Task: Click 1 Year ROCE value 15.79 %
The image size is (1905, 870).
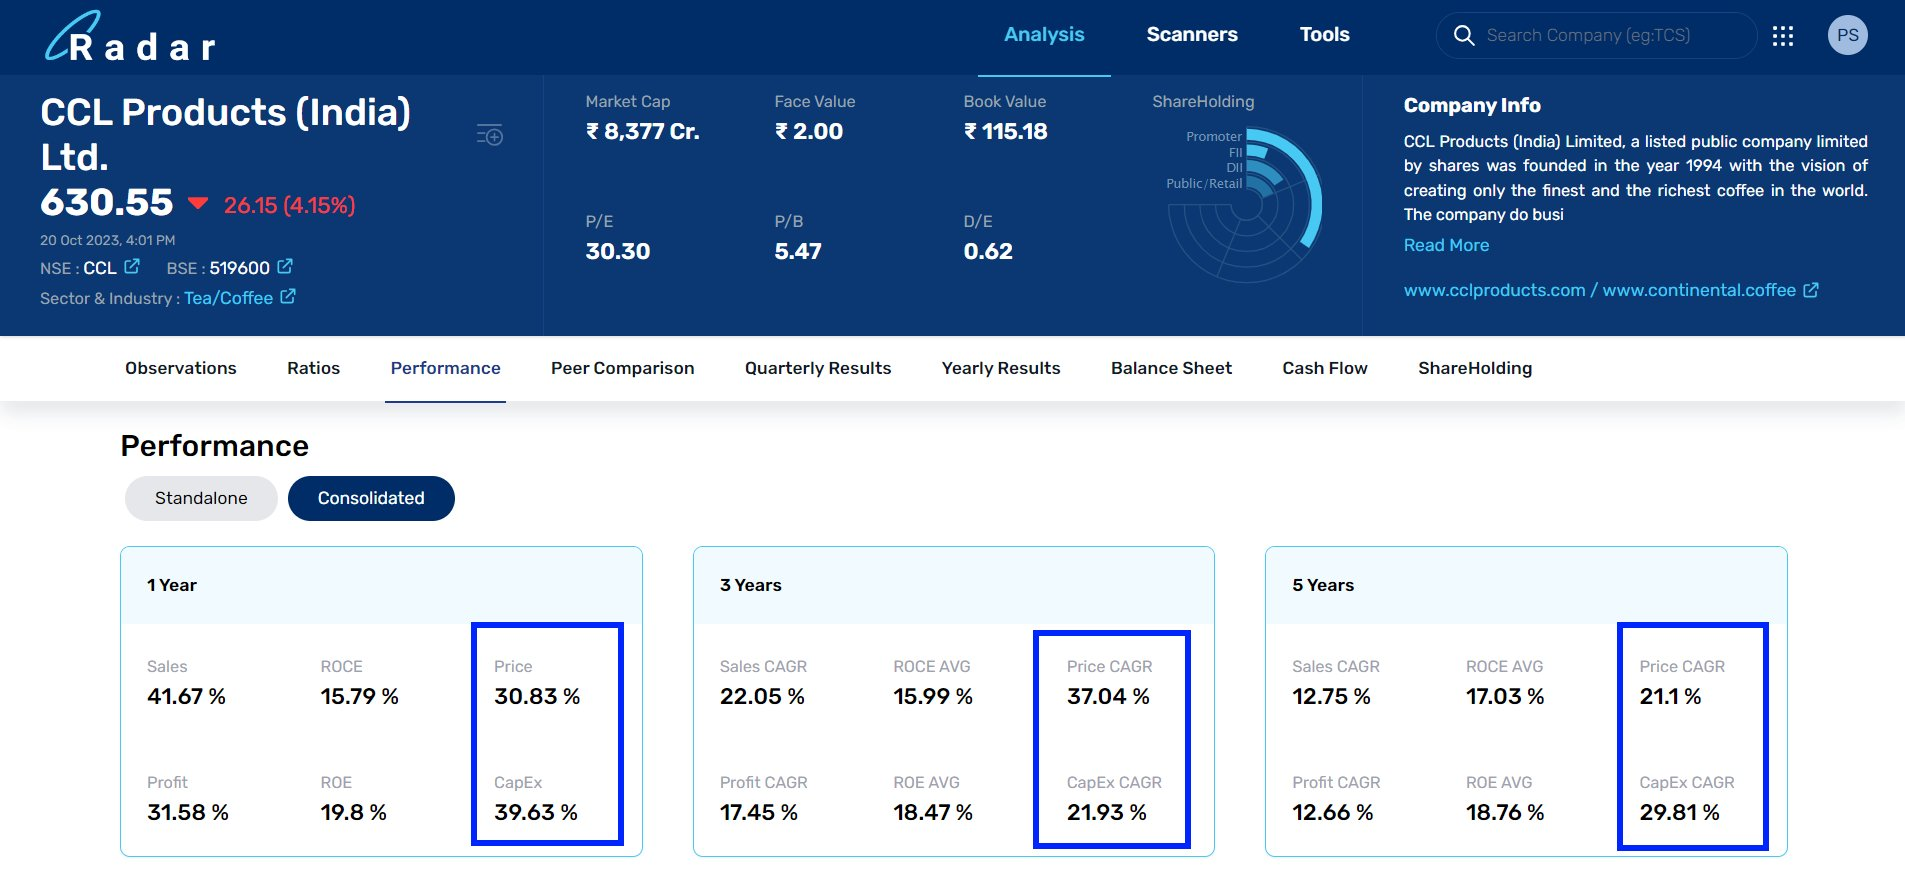Action: pyautogui.click(x=360, y=696)
